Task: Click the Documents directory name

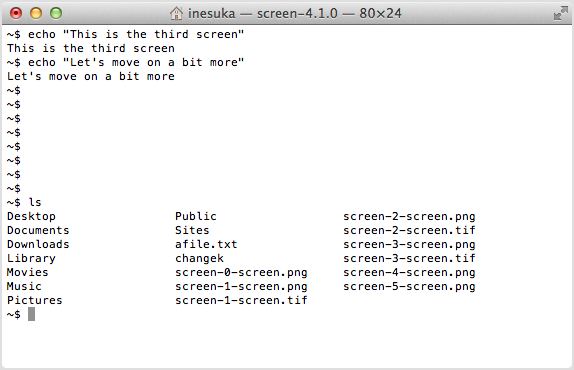Action: (x=38, y=230)
